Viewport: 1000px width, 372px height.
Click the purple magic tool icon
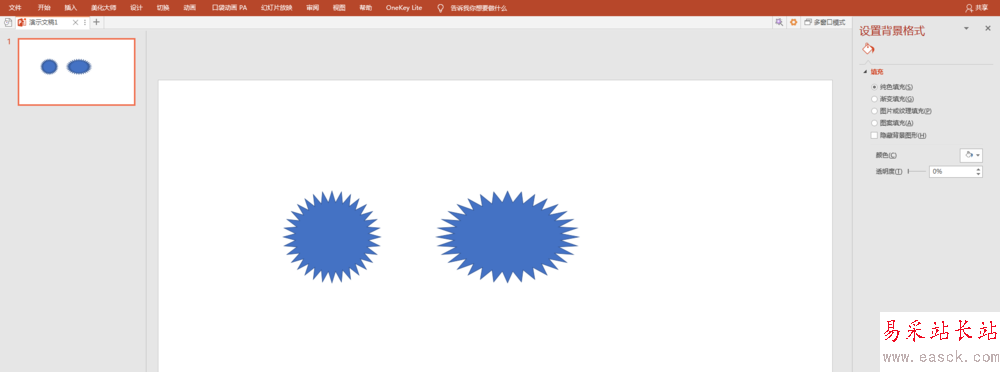[x=779, y=22]
